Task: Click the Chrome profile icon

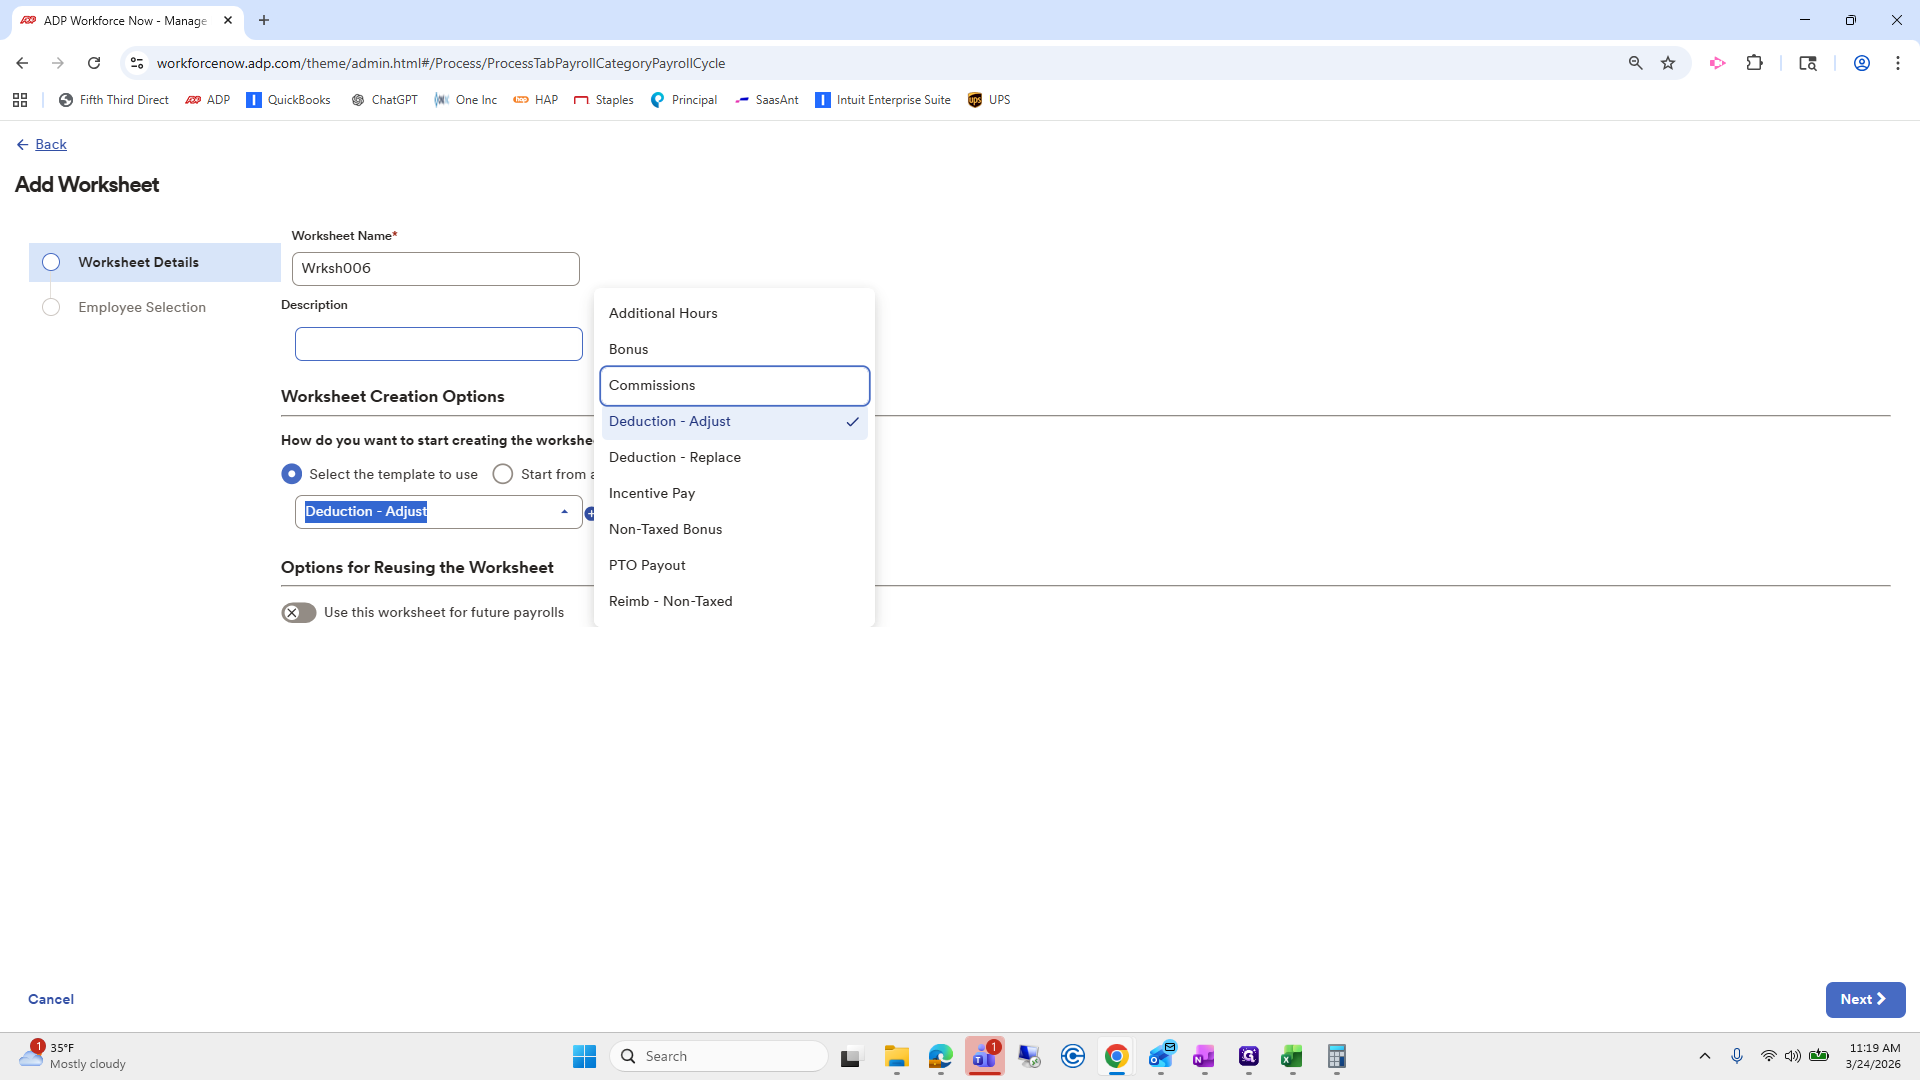Action: pyautogui.click(x=1861, y=63)
